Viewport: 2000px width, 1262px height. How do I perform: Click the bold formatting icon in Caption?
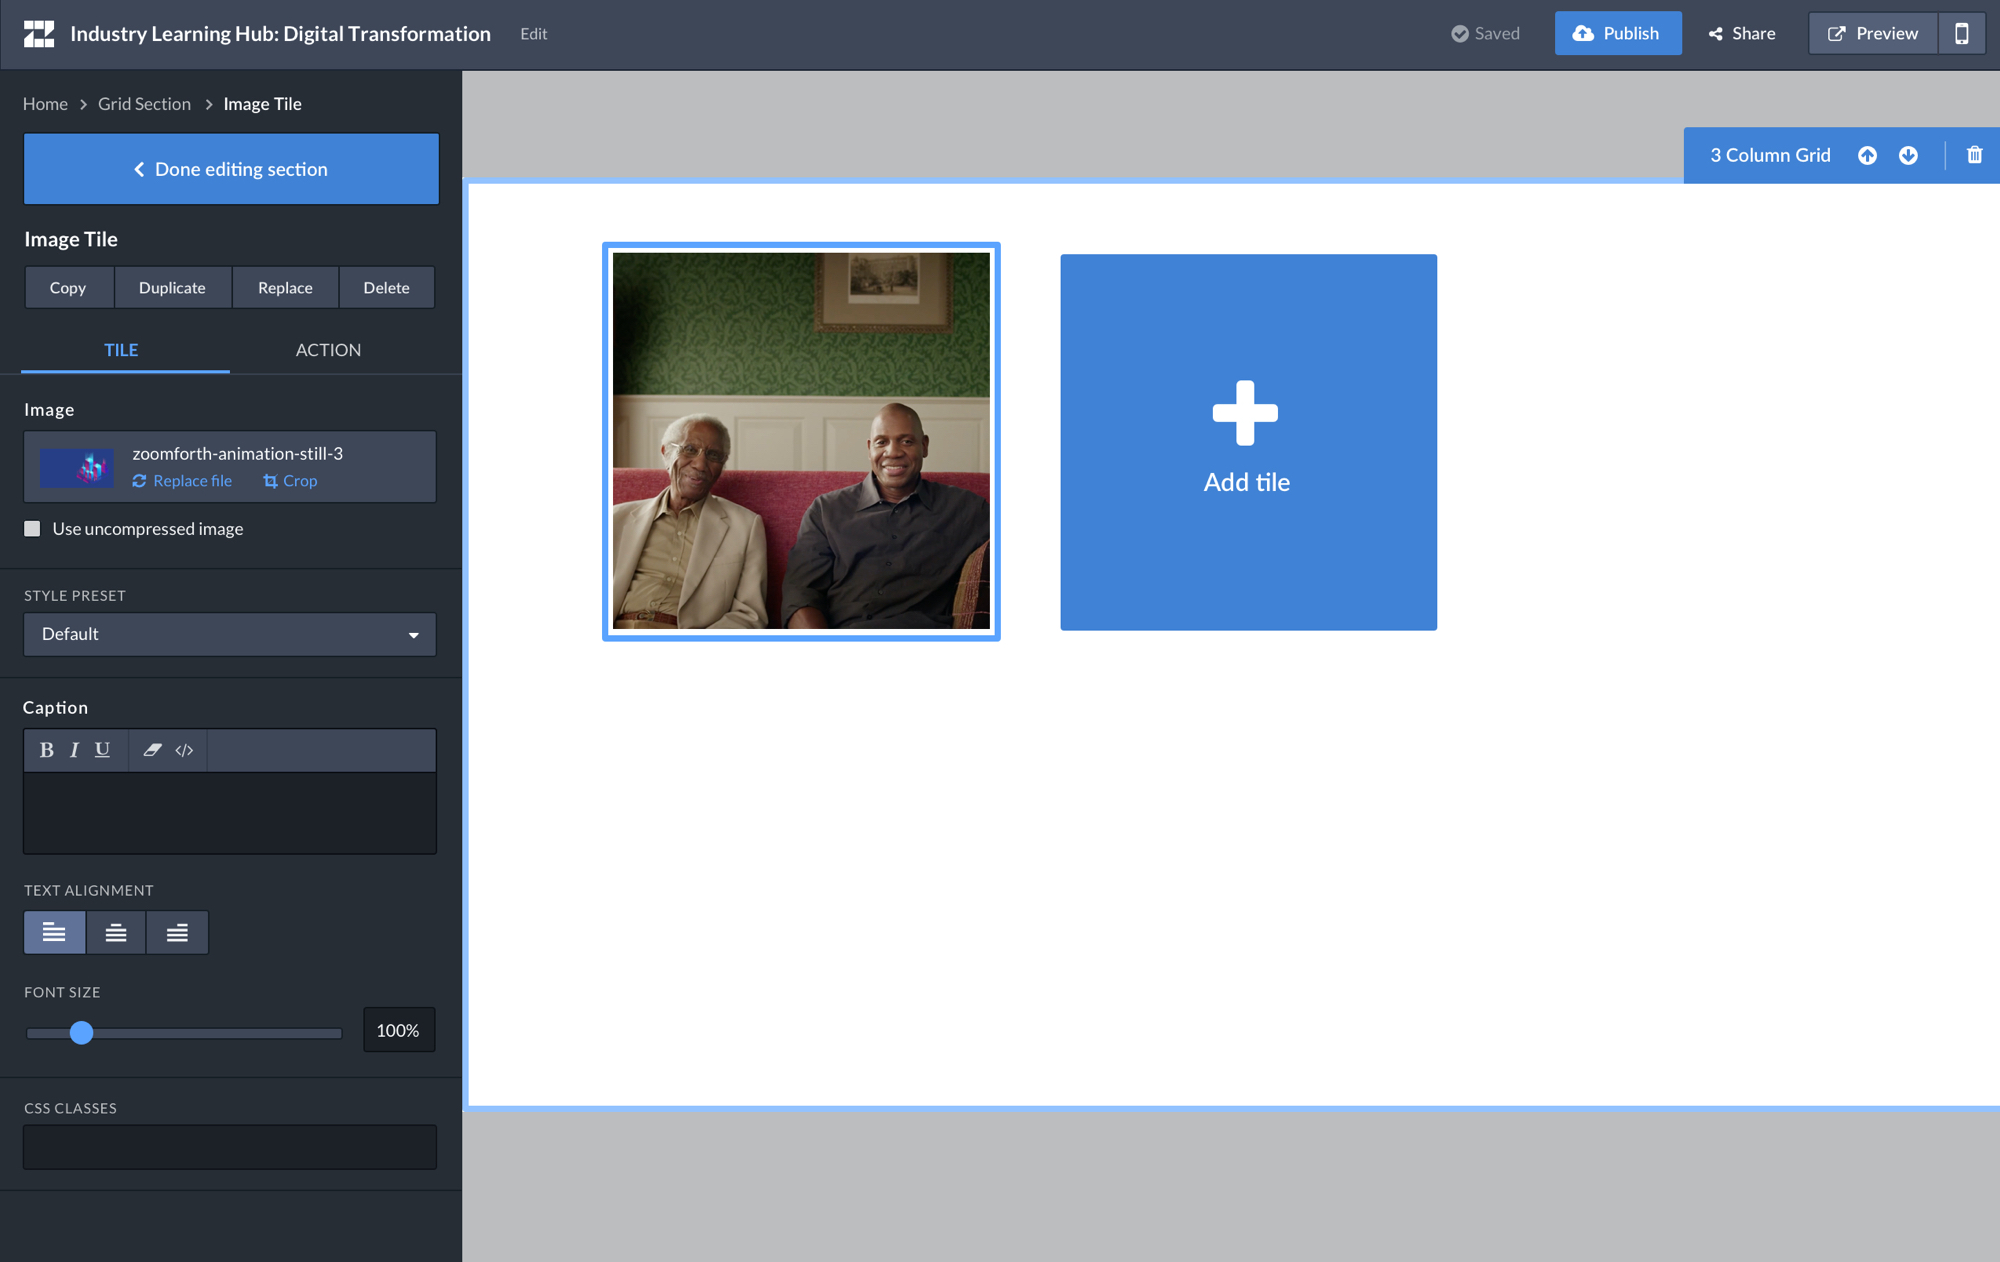point(46,750)
